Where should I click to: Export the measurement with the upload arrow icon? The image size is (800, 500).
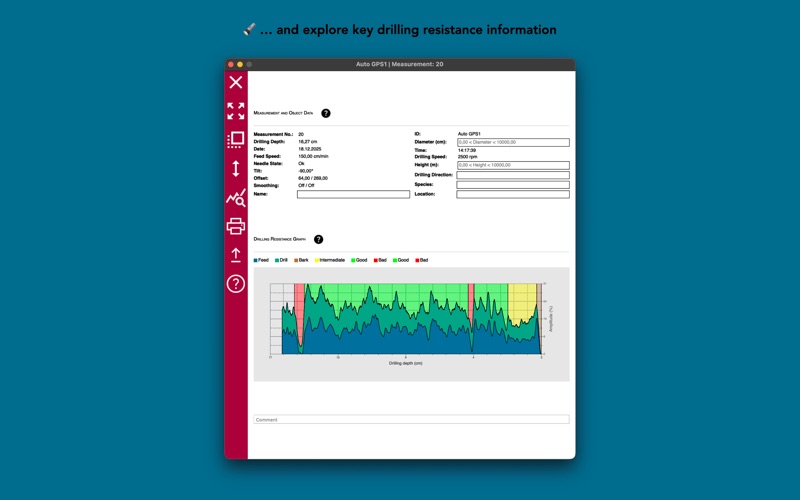pos(236,255)
